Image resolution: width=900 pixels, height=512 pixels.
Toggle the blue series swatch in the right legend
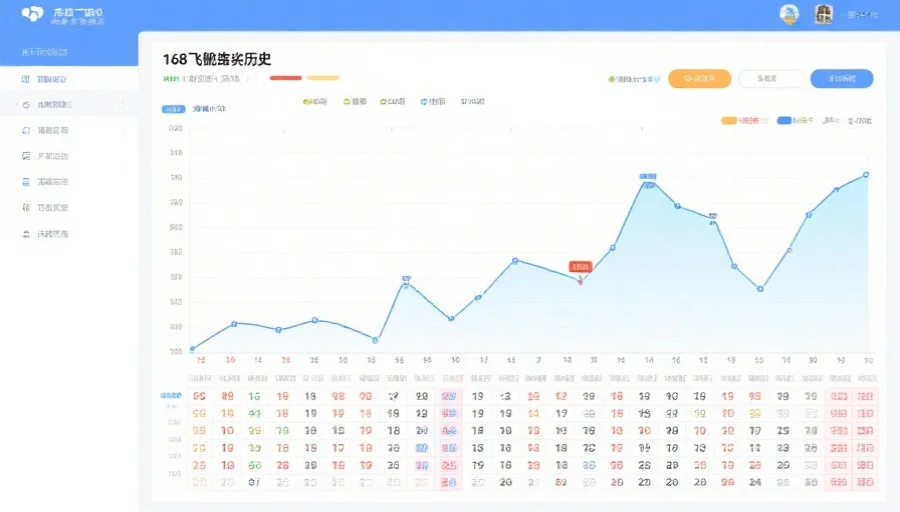784,121
